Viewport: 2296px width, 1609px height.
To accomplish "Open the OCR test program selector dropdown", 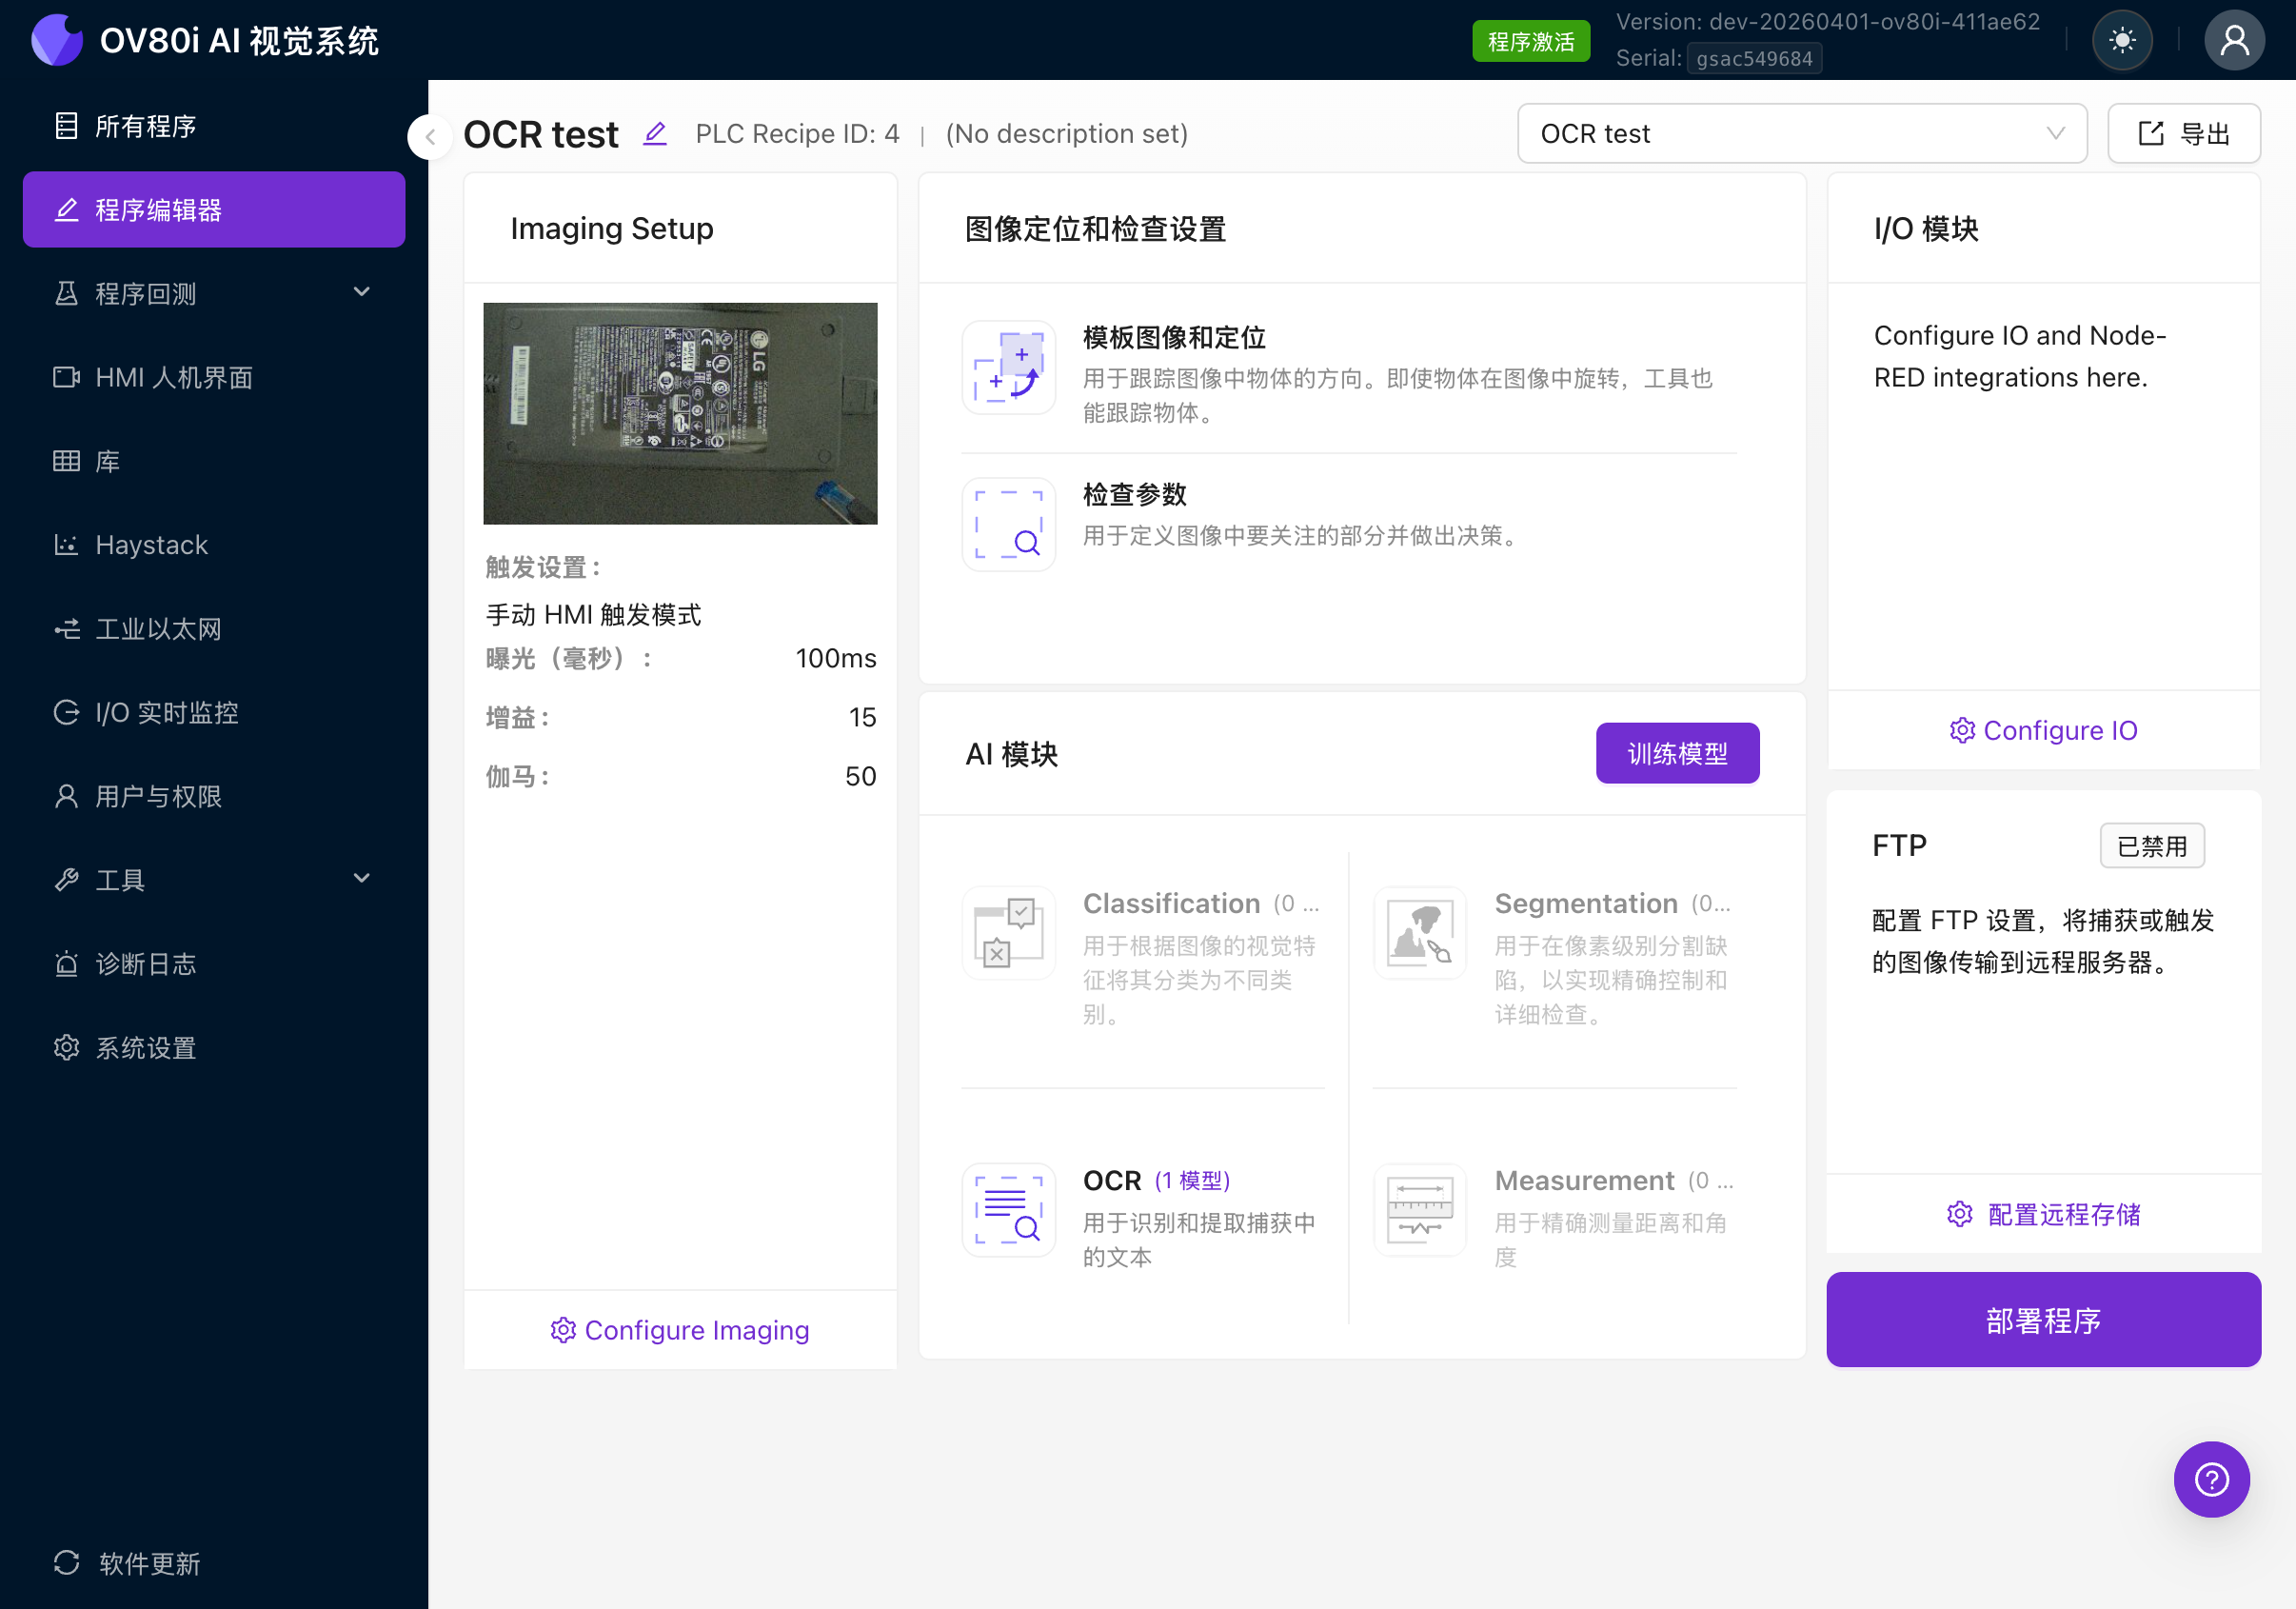I will (1801, 133).
